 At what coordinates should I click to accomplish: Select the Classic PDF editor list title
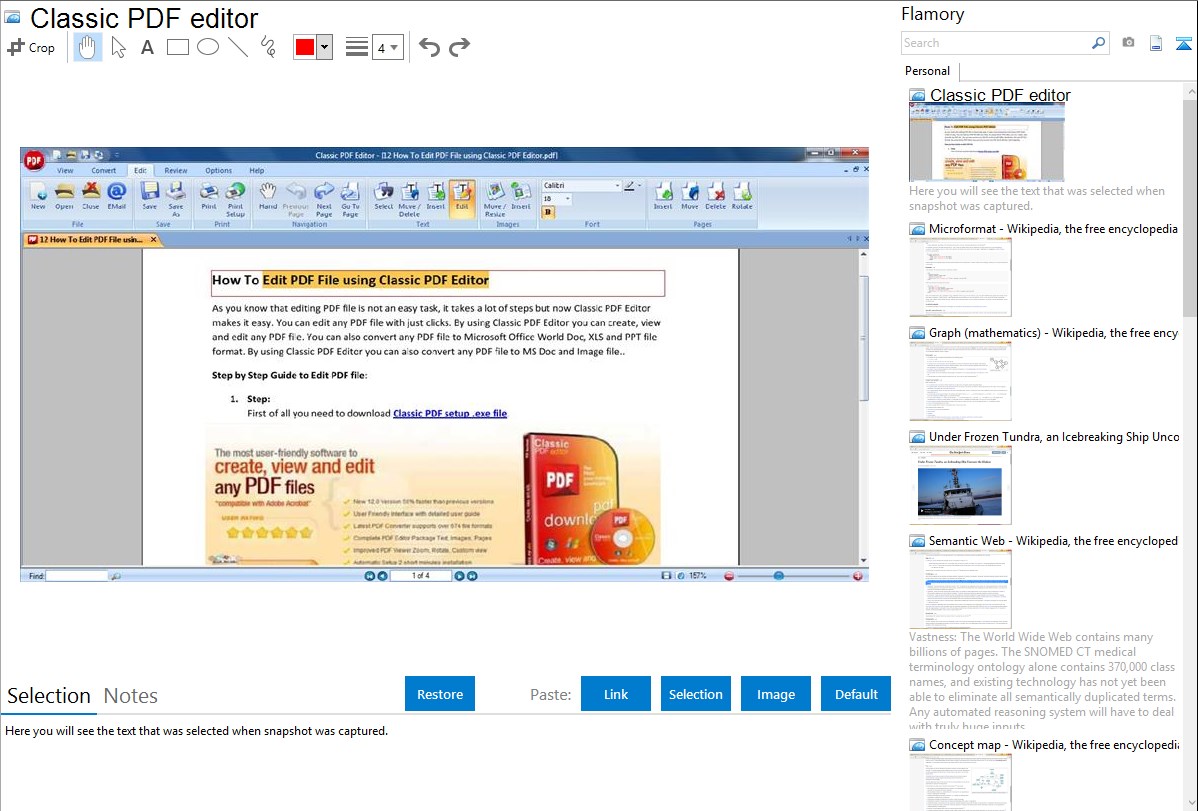tap(1000, 96)
